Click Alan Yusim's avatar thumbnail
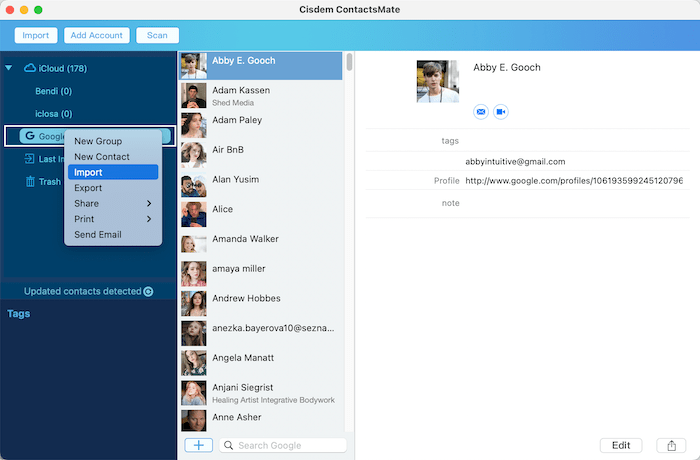 coord(194,184)
